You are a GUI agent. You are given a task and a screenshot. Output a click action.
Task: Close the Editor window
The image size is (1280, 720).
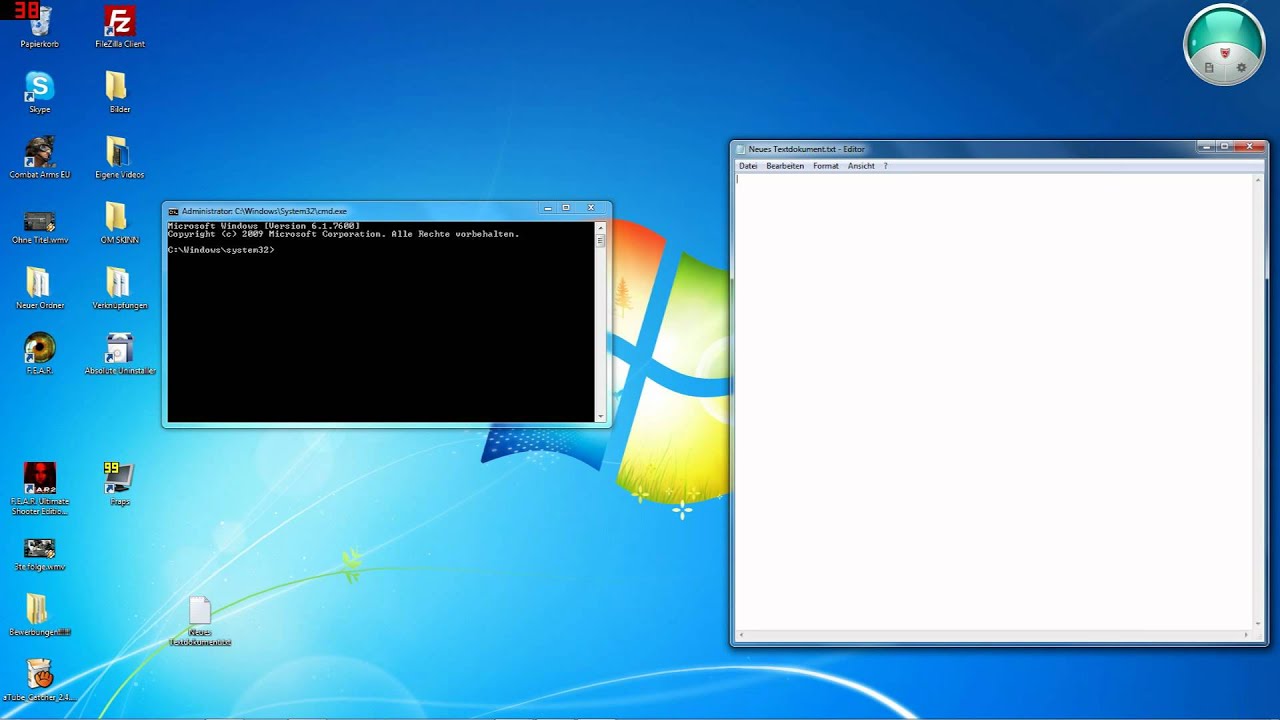tap(1249, 147)
